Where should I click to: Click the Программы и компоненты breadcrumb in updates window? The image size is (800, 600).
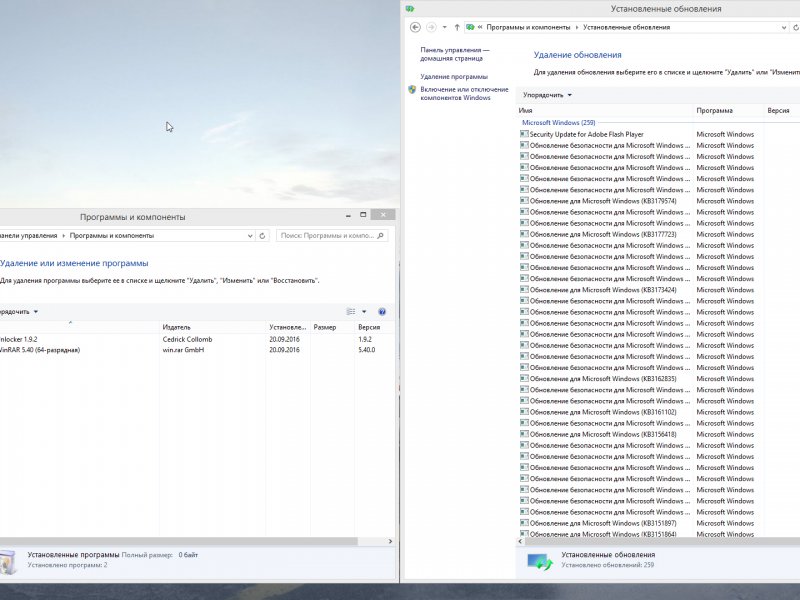tap(528, 28)
